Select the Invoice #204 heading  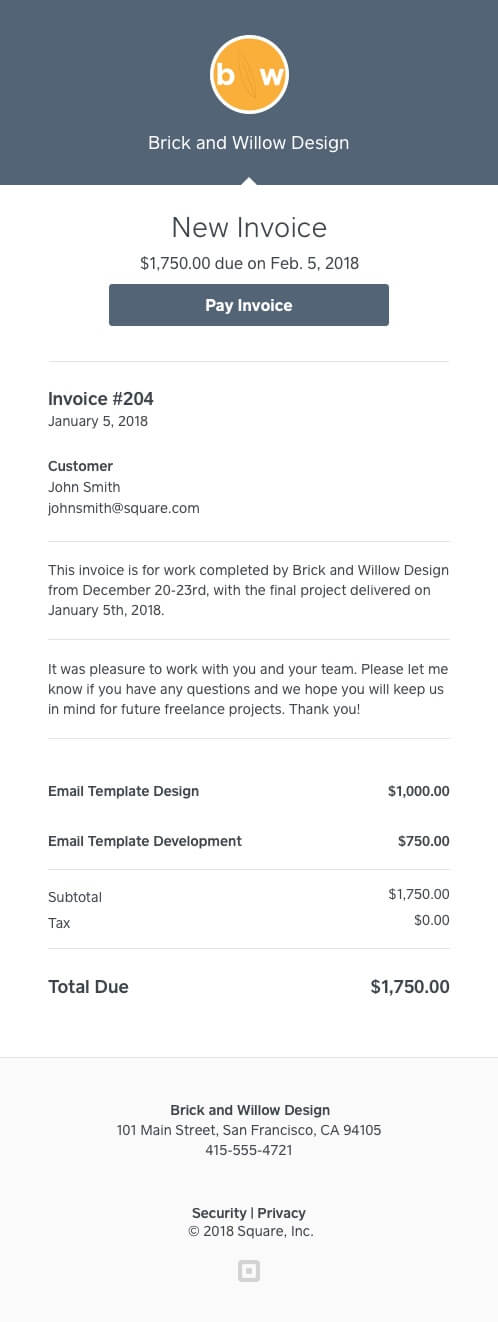[101, 399]
